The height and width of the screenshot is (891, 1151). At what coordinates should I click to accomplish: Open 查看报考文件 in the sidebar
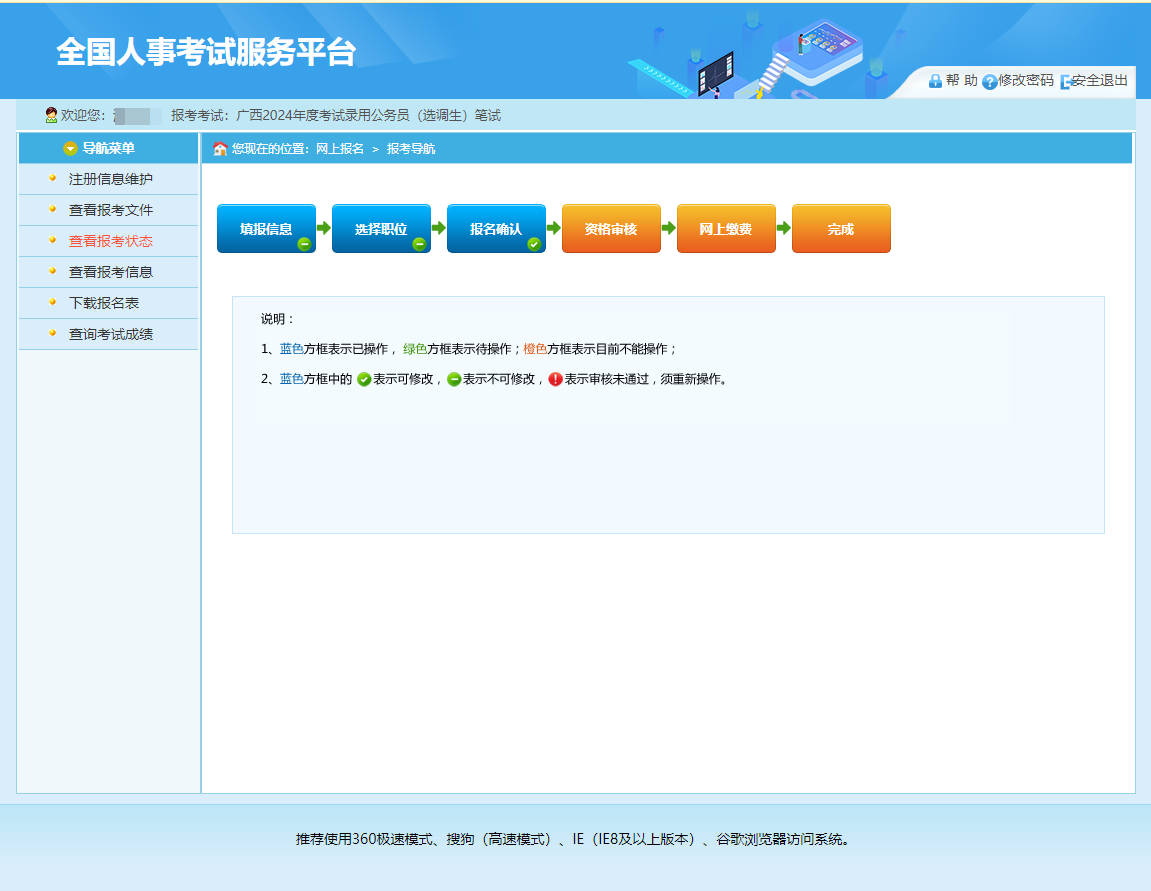click(x=110, y=211)
